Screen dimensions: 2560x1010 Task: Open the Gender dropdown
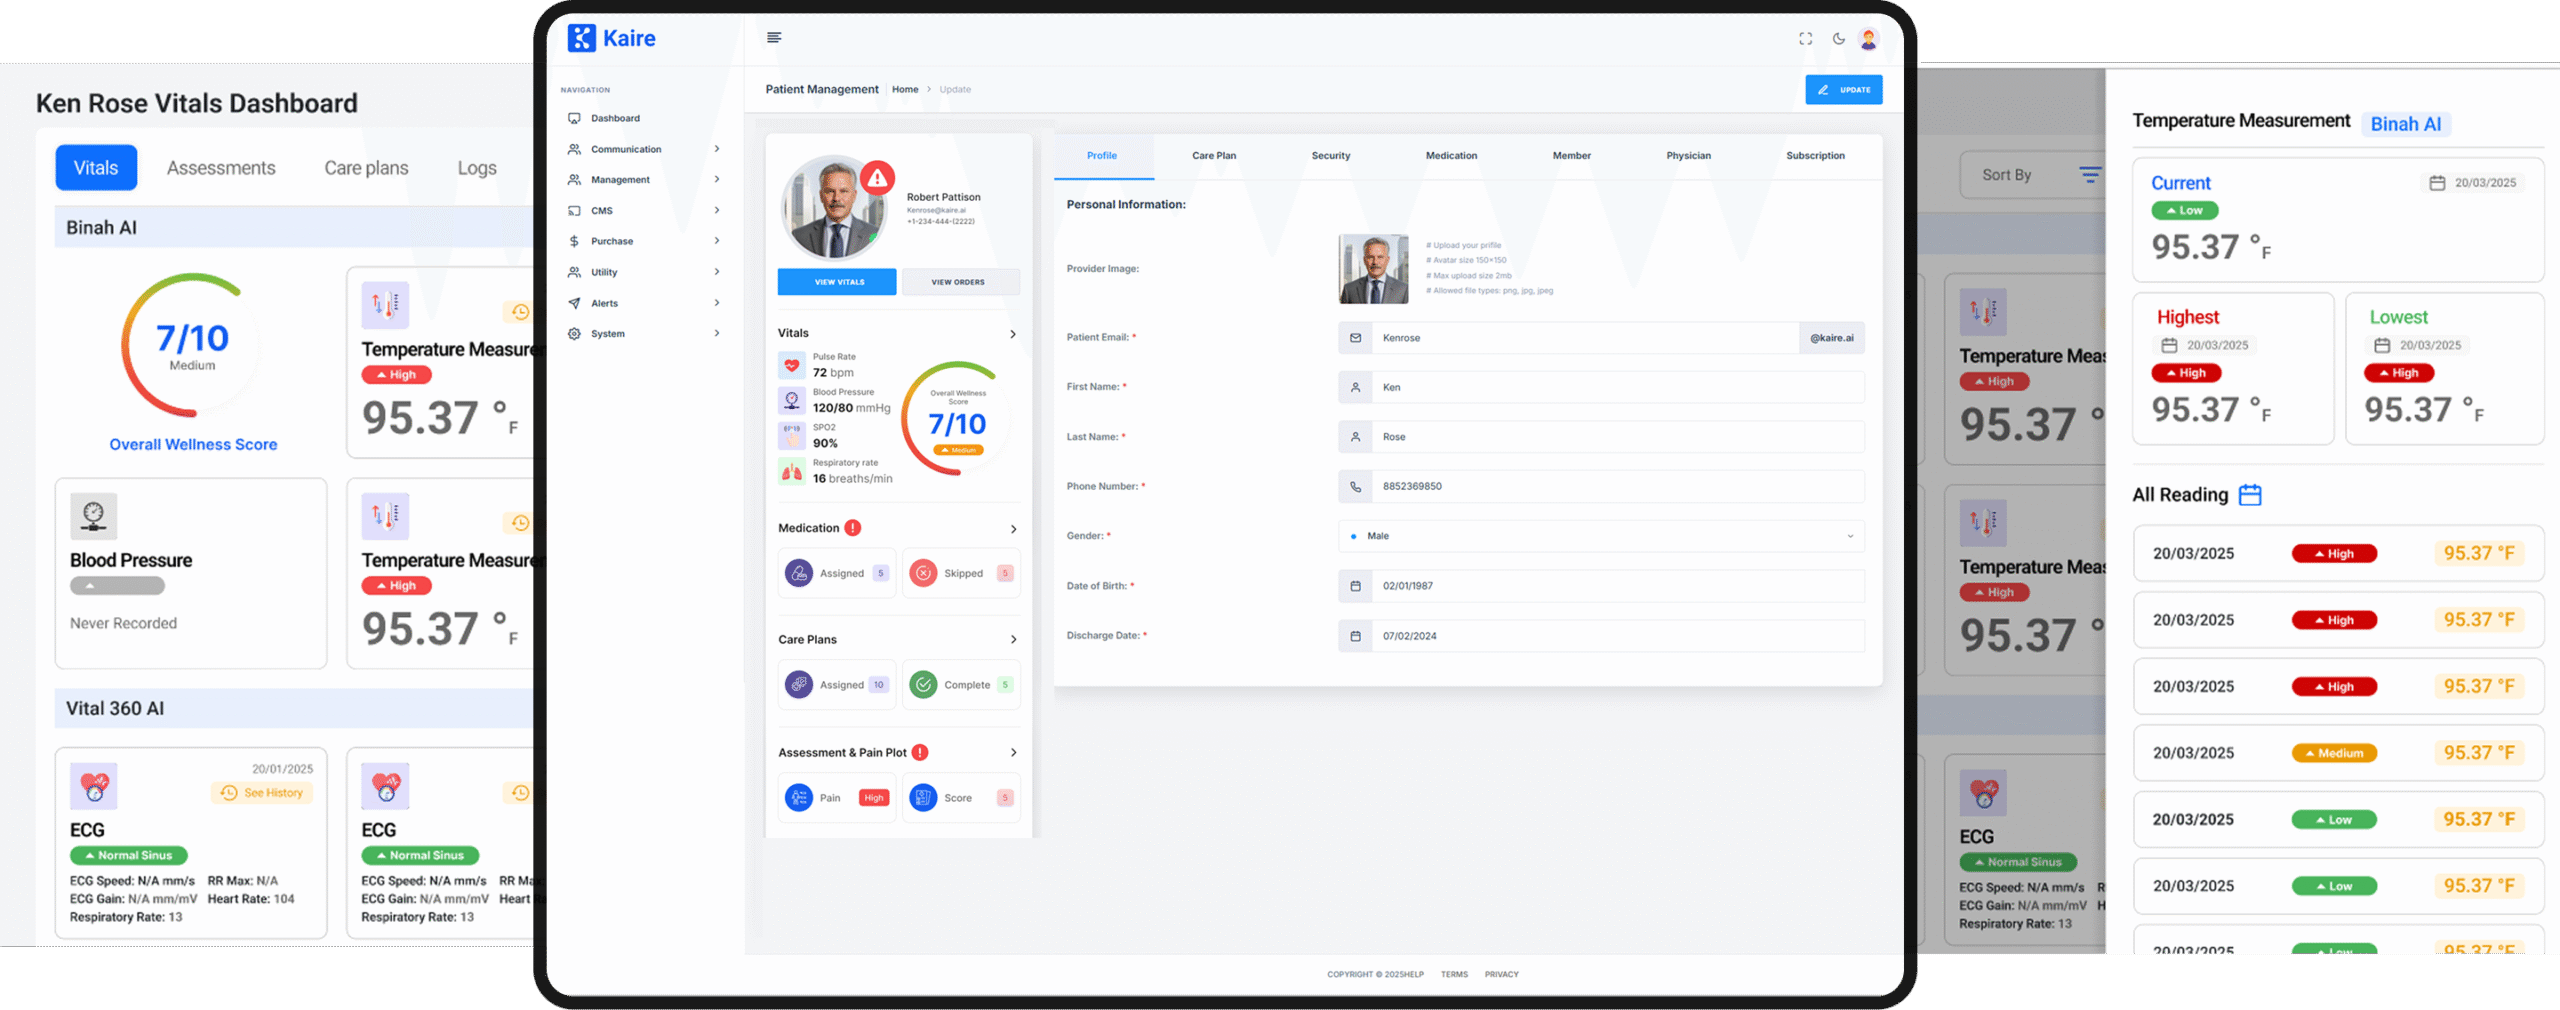coord(1600,536)
